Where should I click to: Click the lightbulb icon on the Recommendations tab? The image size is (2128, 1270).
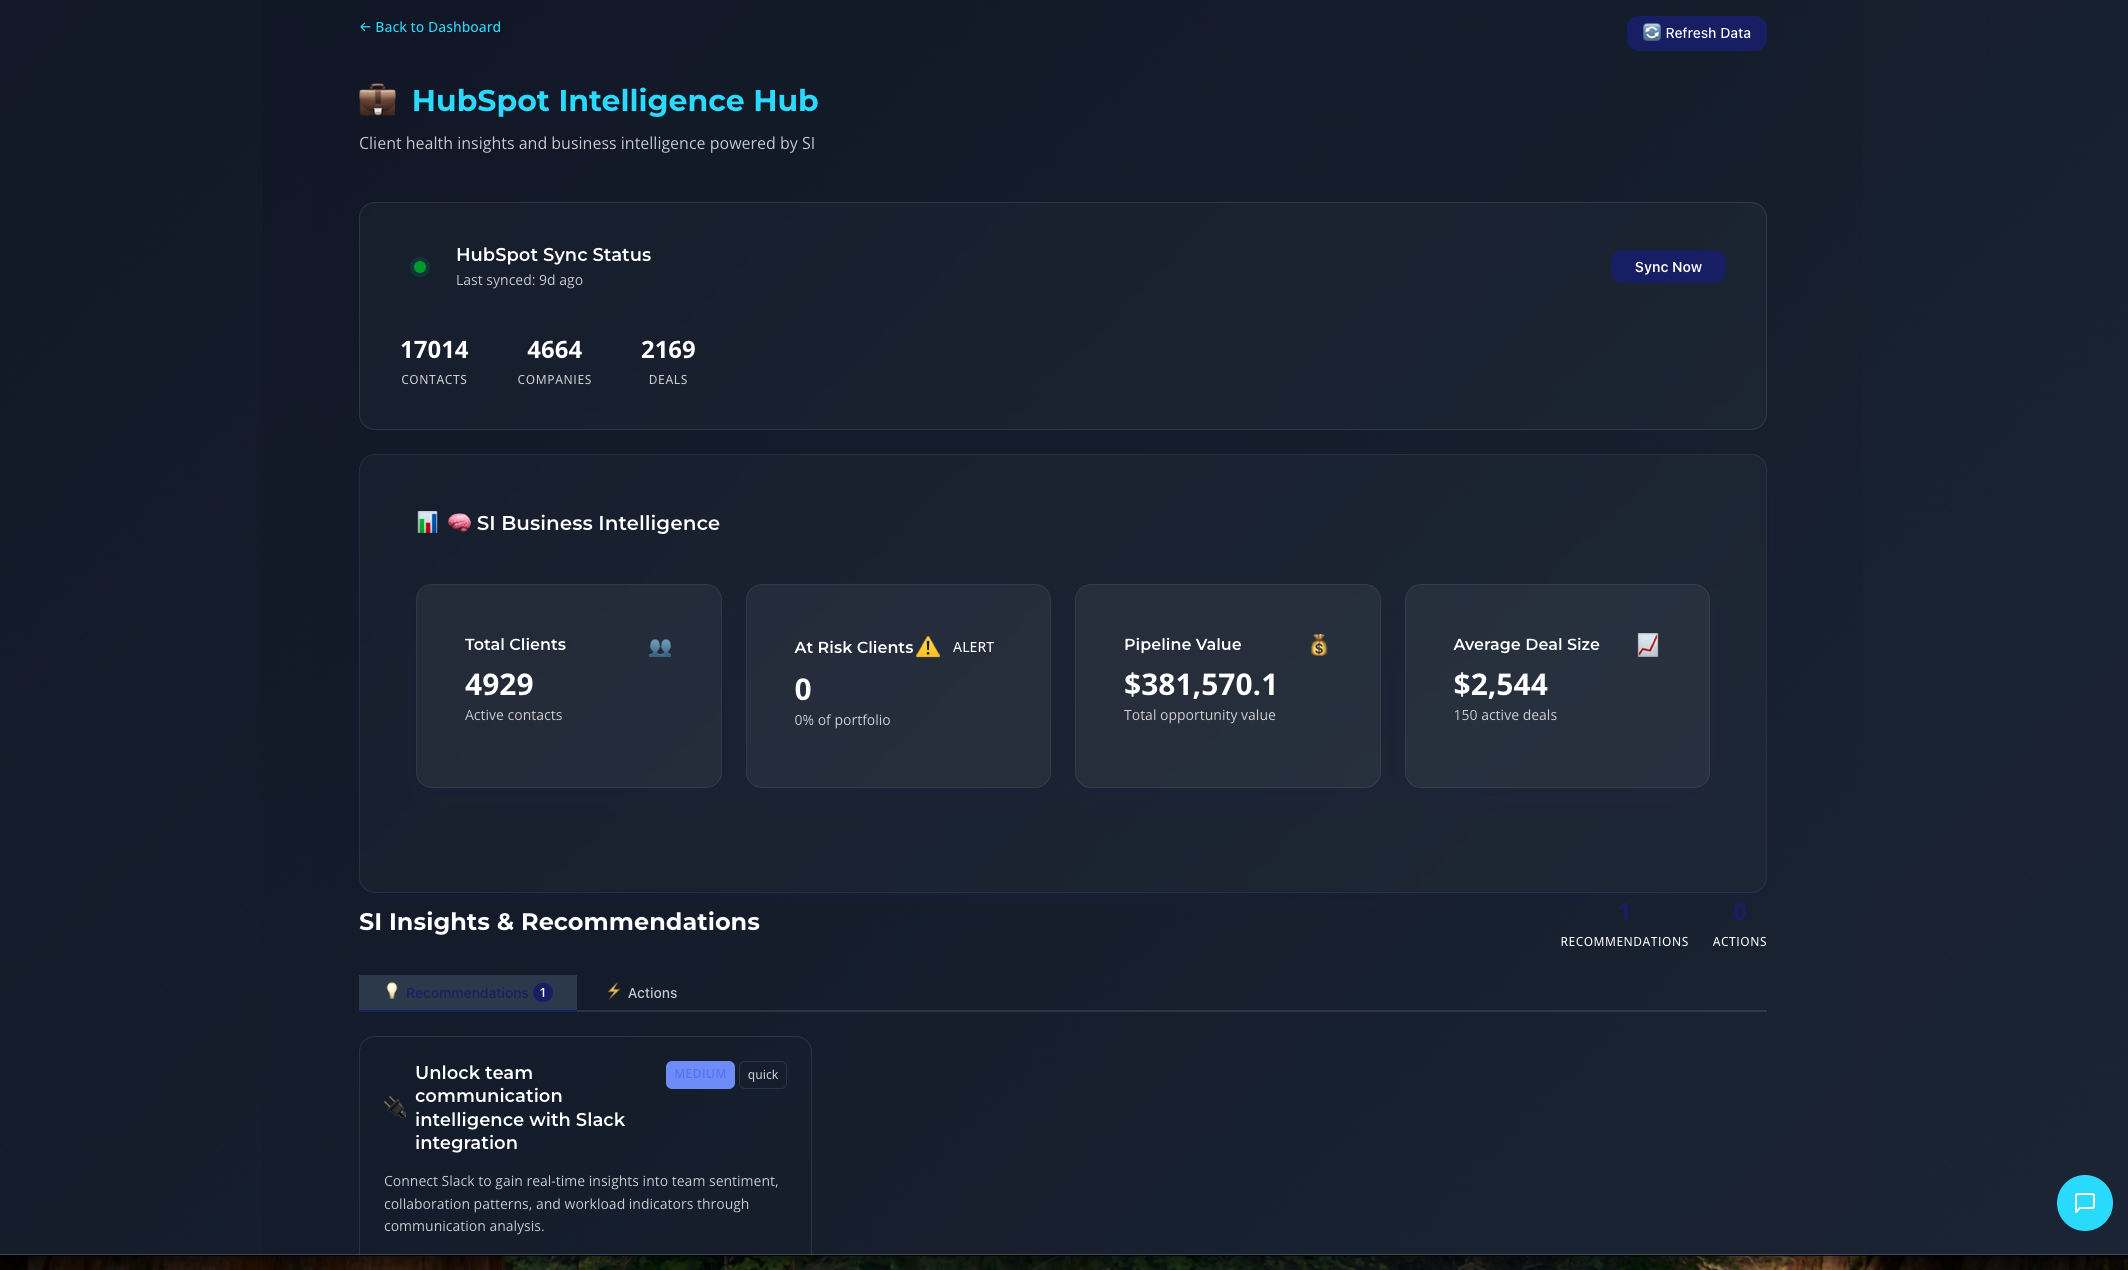coord(393,992)
